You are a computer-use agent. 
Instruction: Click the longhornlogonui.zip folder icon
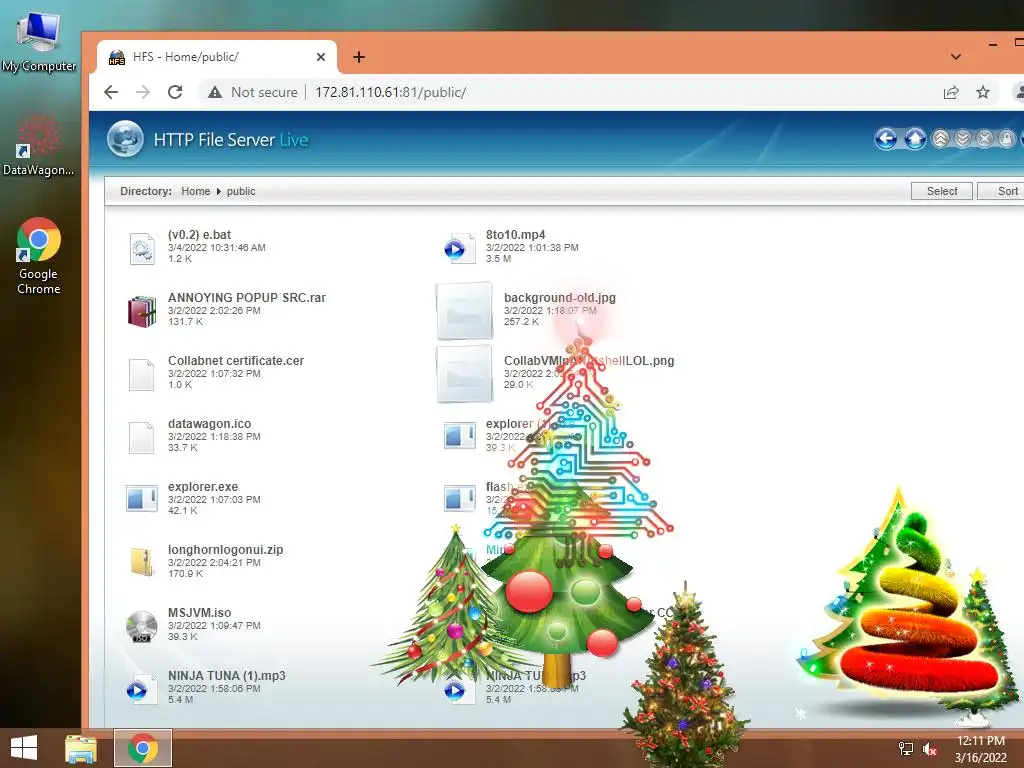[141, 562]
